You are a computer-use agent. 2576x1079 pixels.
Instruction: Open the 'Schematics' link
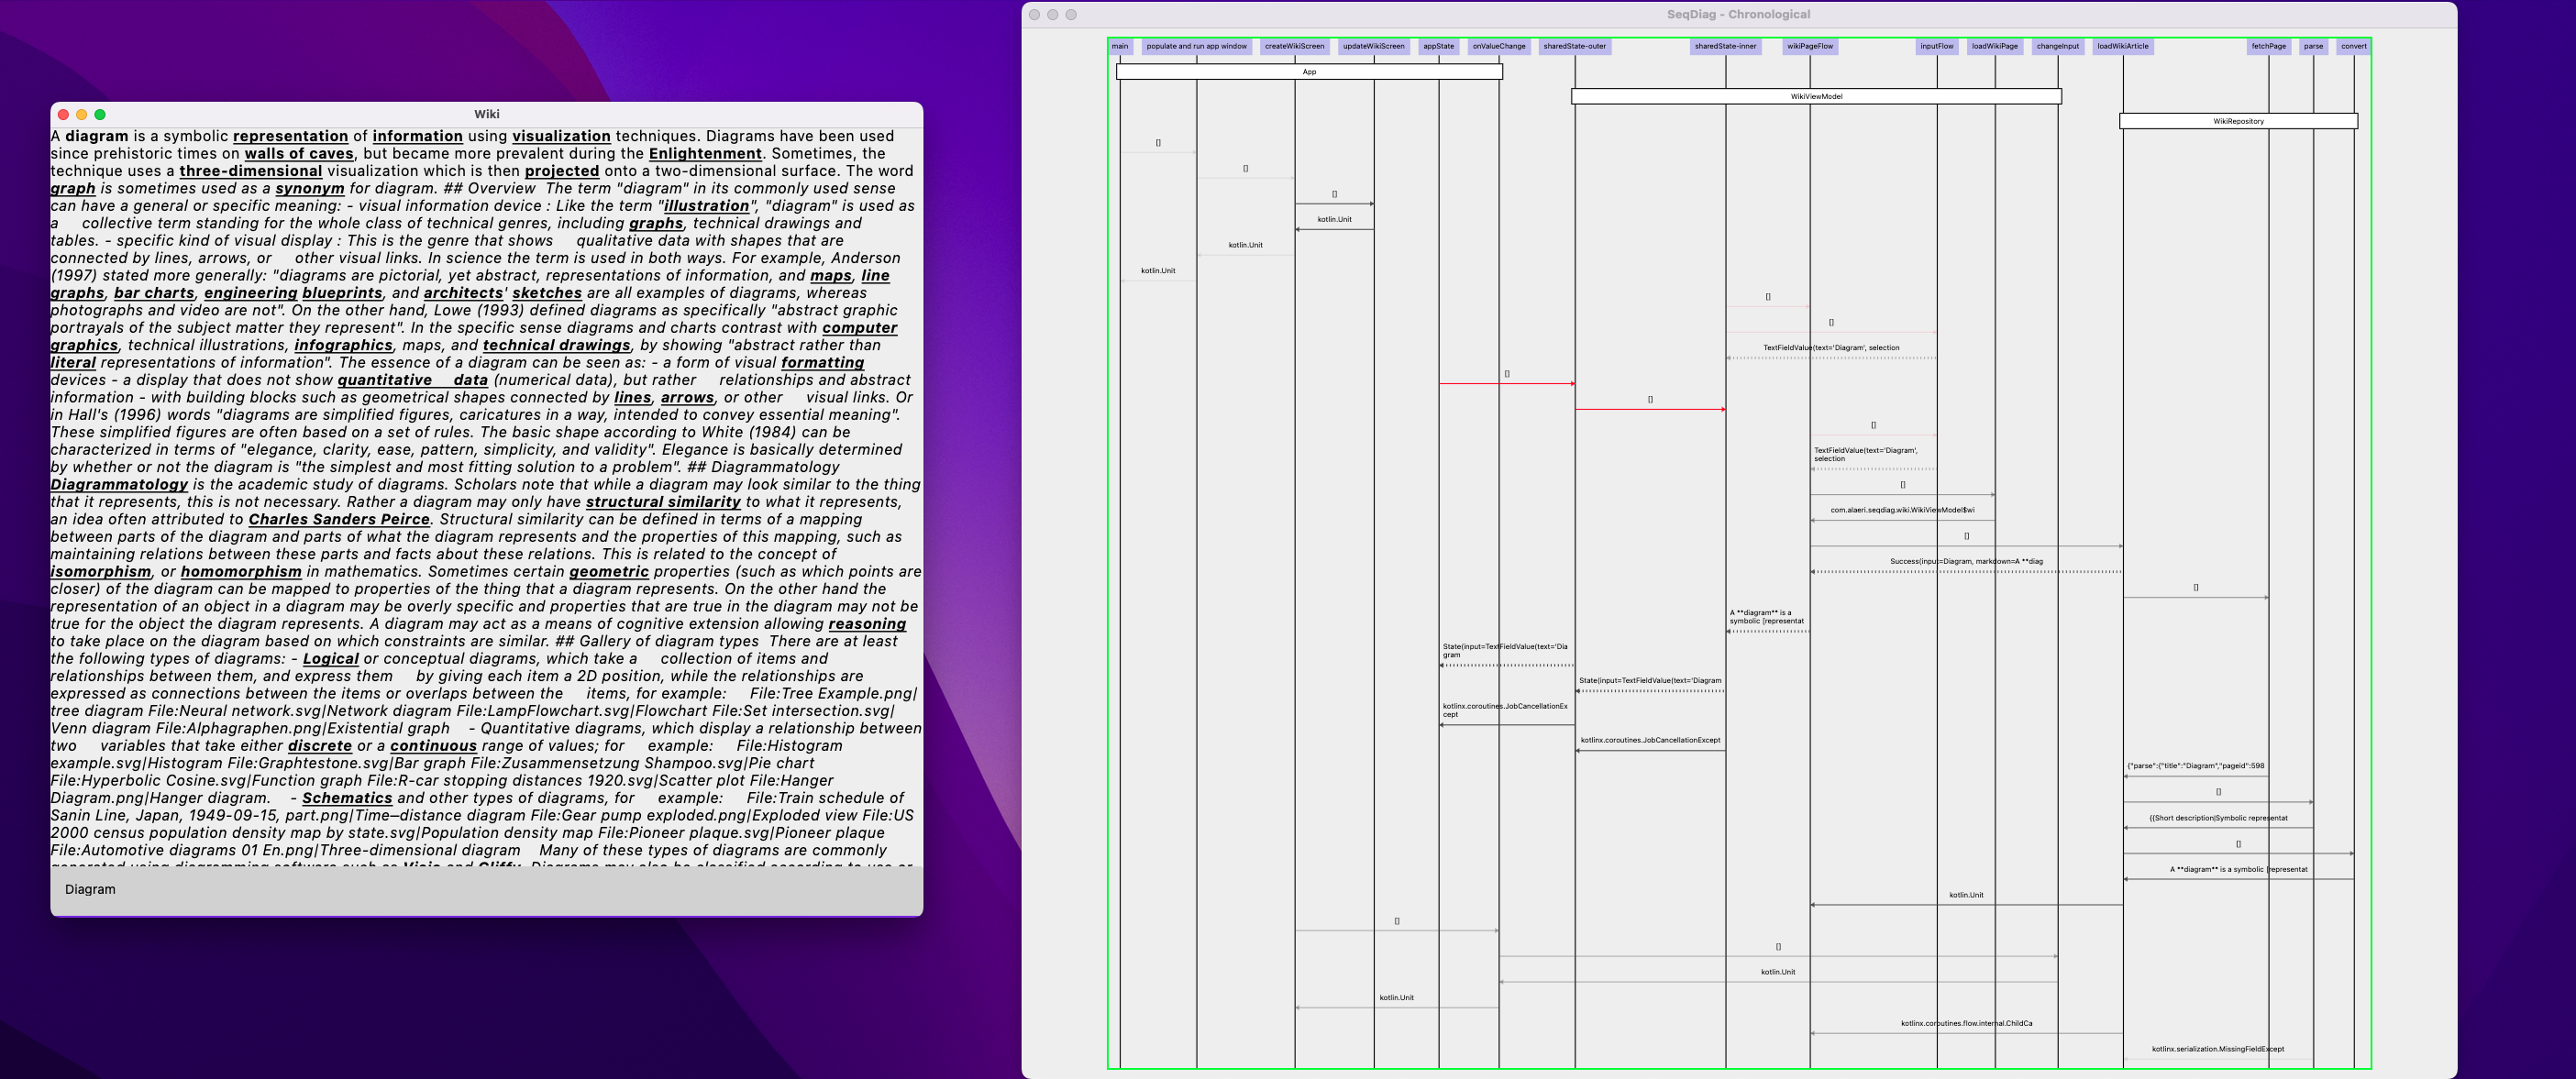pos(347,798)
